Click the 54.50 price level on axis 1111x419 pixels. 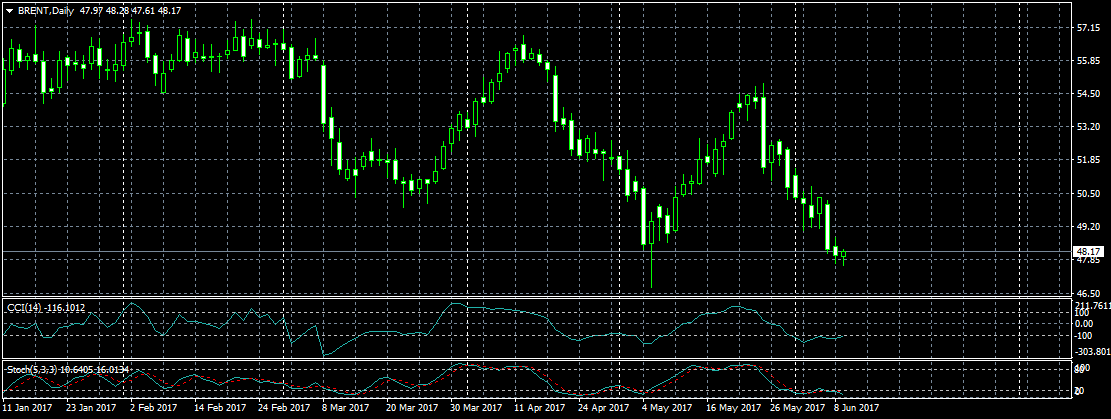click(x=1087, y=94)
